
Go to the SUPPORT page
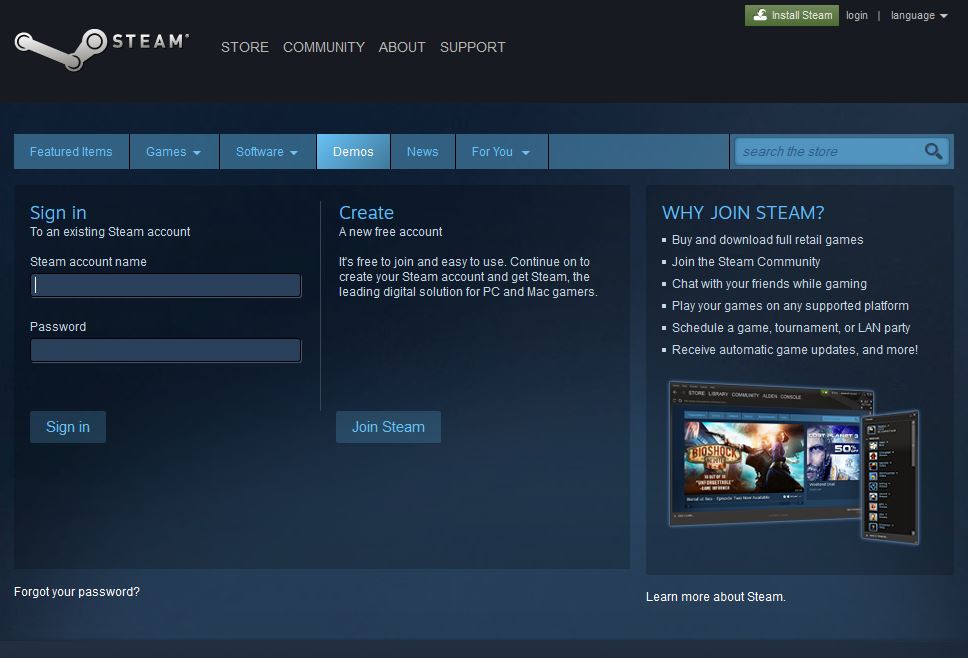click(472, 47)
